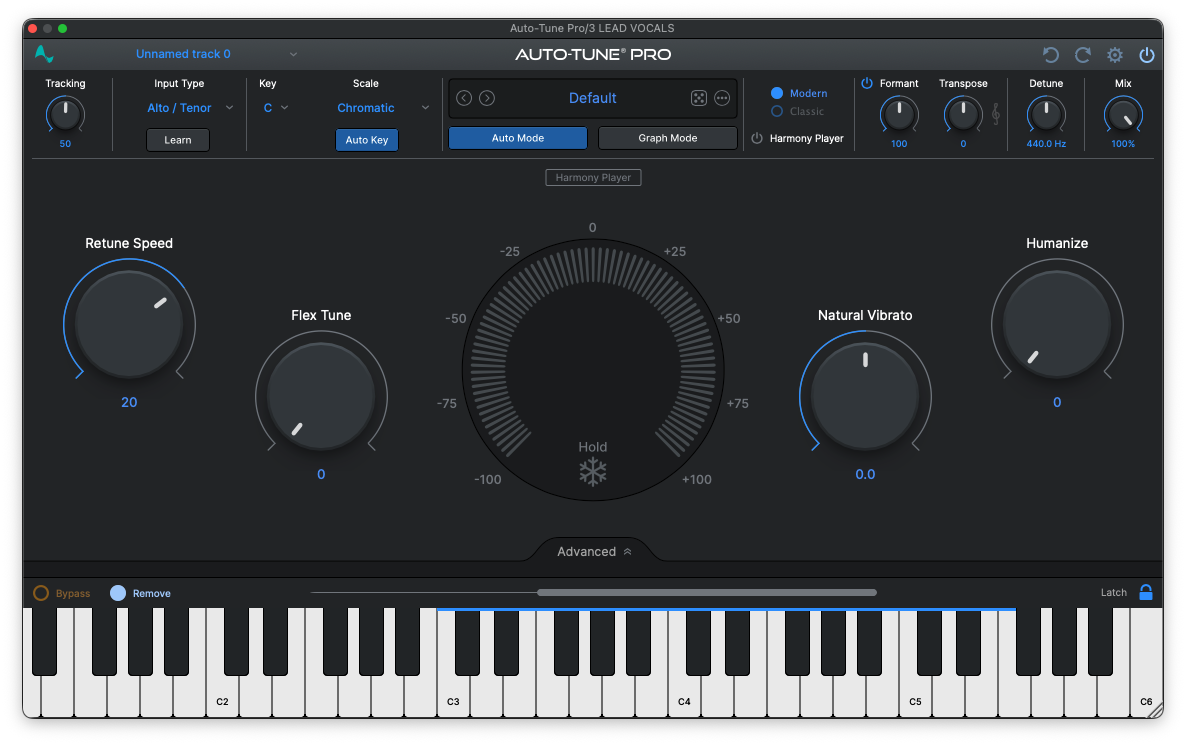1186x745 pixels.
Task: Toggle the Formant power switch
Action: (865, 83)
